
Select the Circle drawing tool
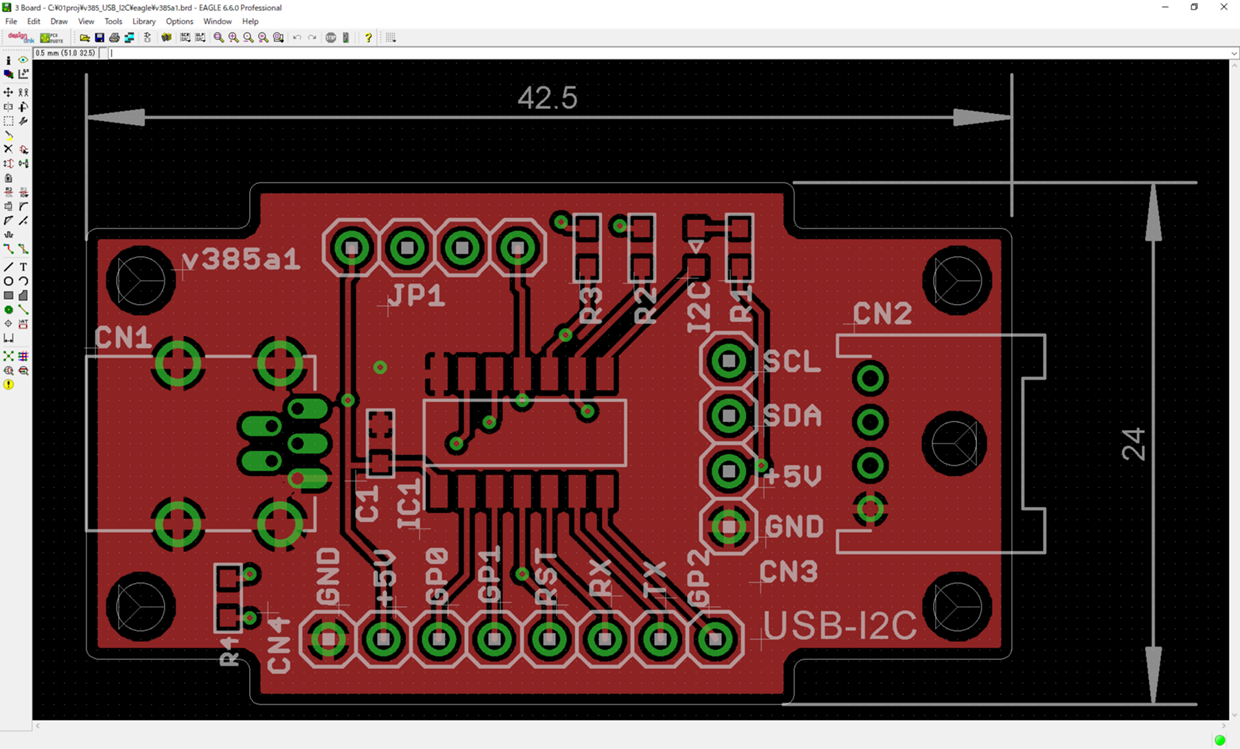click(x=8, y=282)
